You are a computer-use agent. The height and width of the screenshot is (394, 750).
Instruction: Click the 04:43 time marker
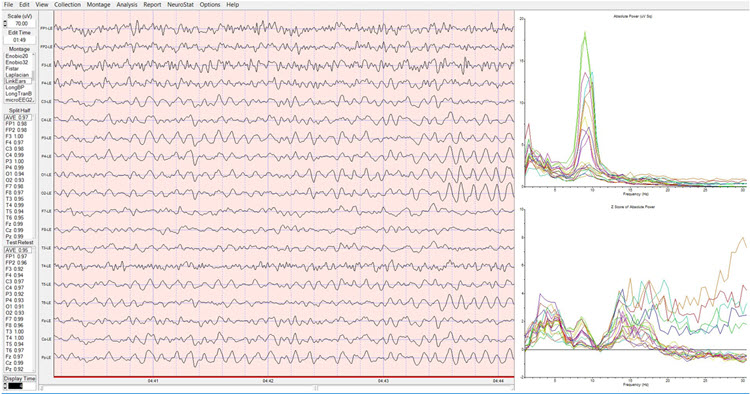pos(383,381)
